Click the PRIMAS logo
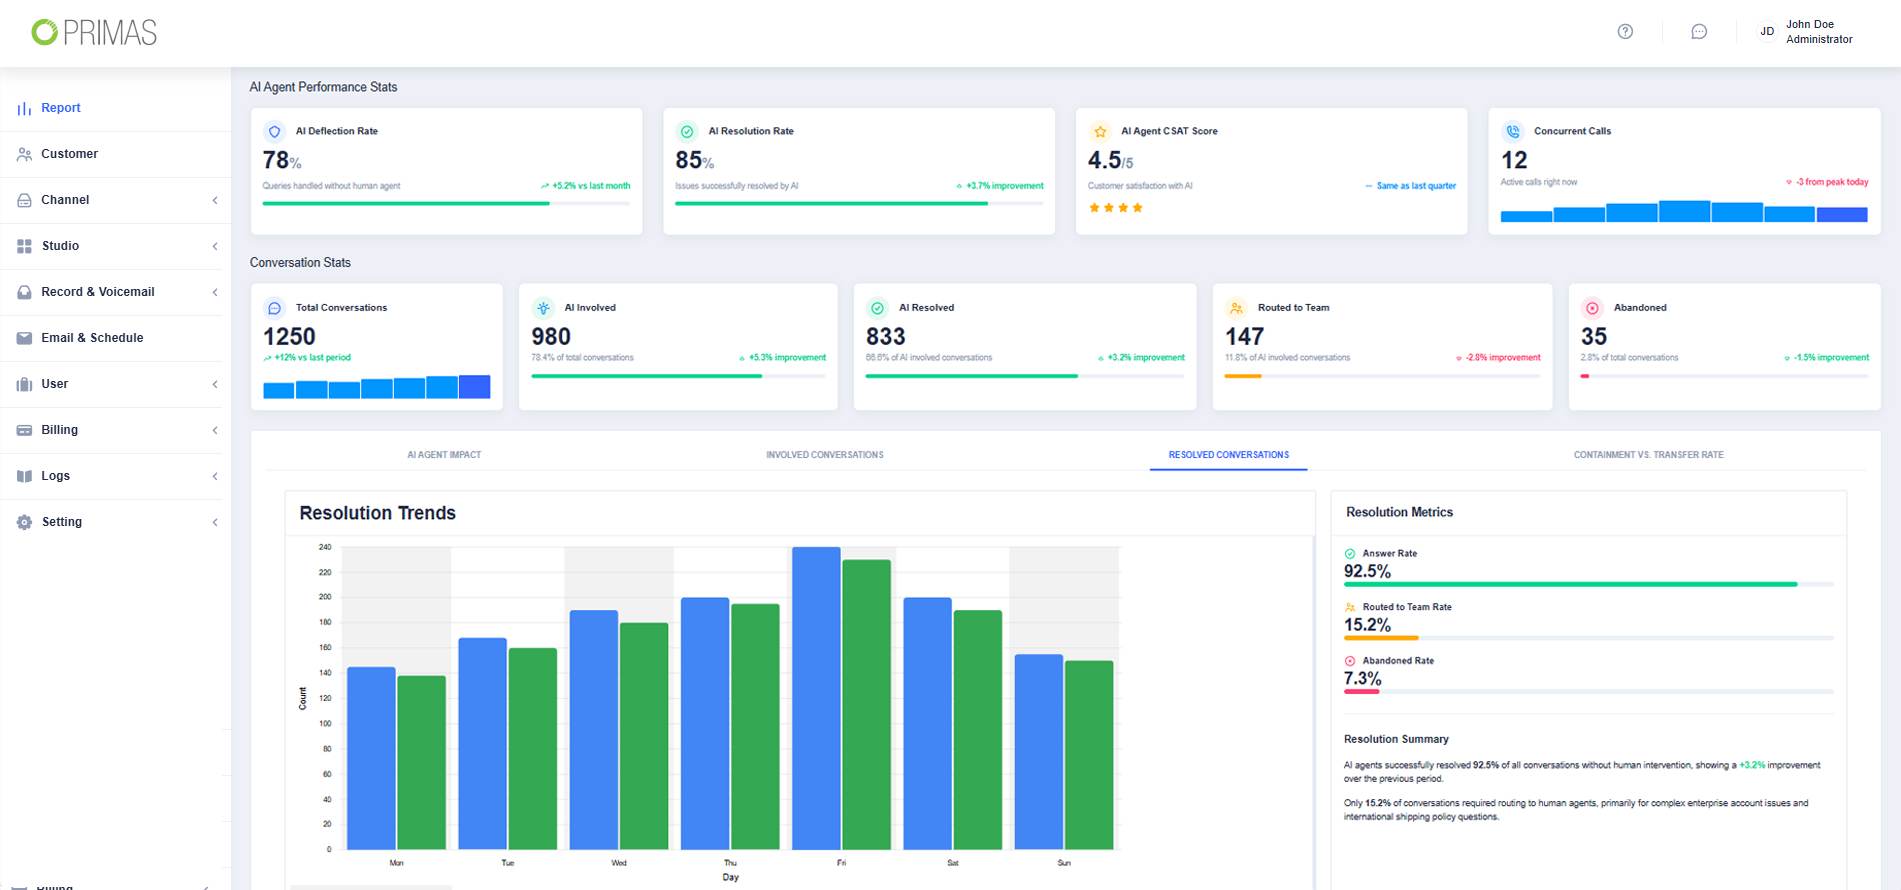This screenshot has width=1901, height=890. (94, 33)
